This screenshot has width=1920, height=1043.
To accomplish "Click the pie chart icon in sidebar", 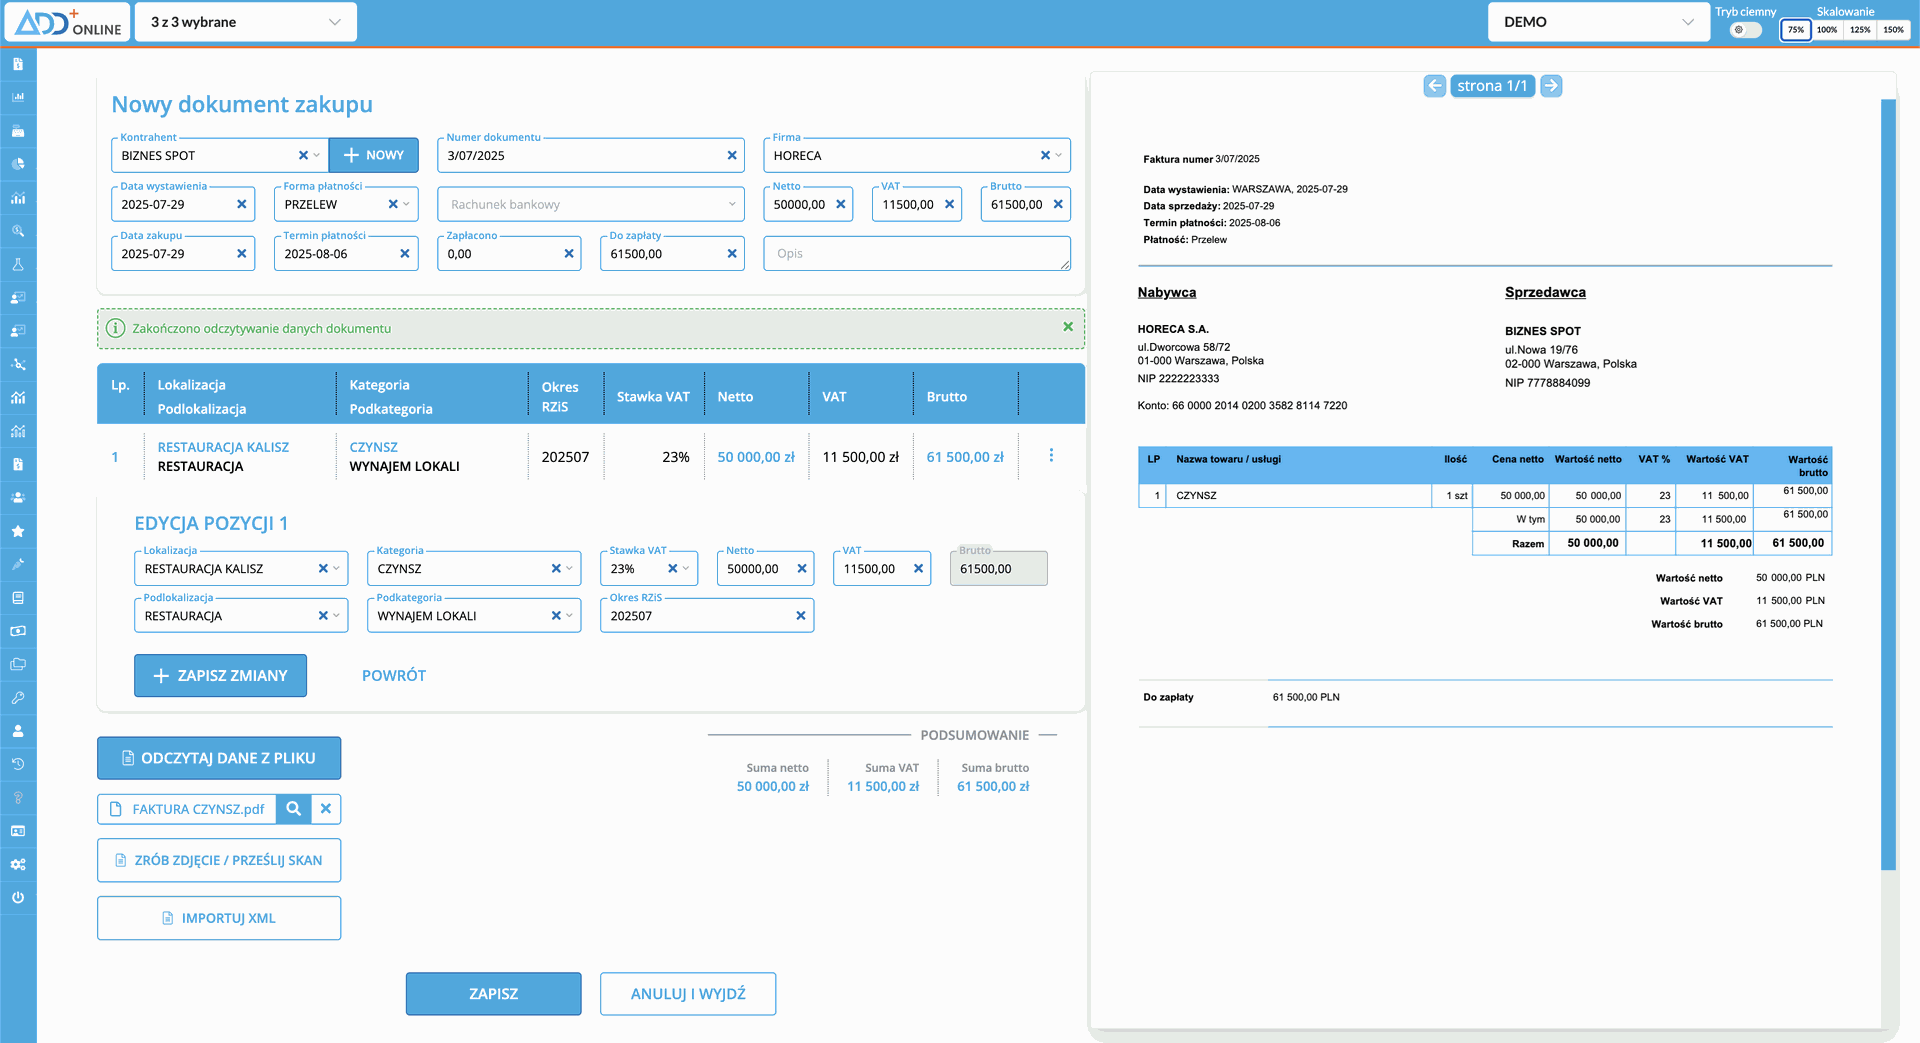I will pyautogui.click(x=18, y=164).
